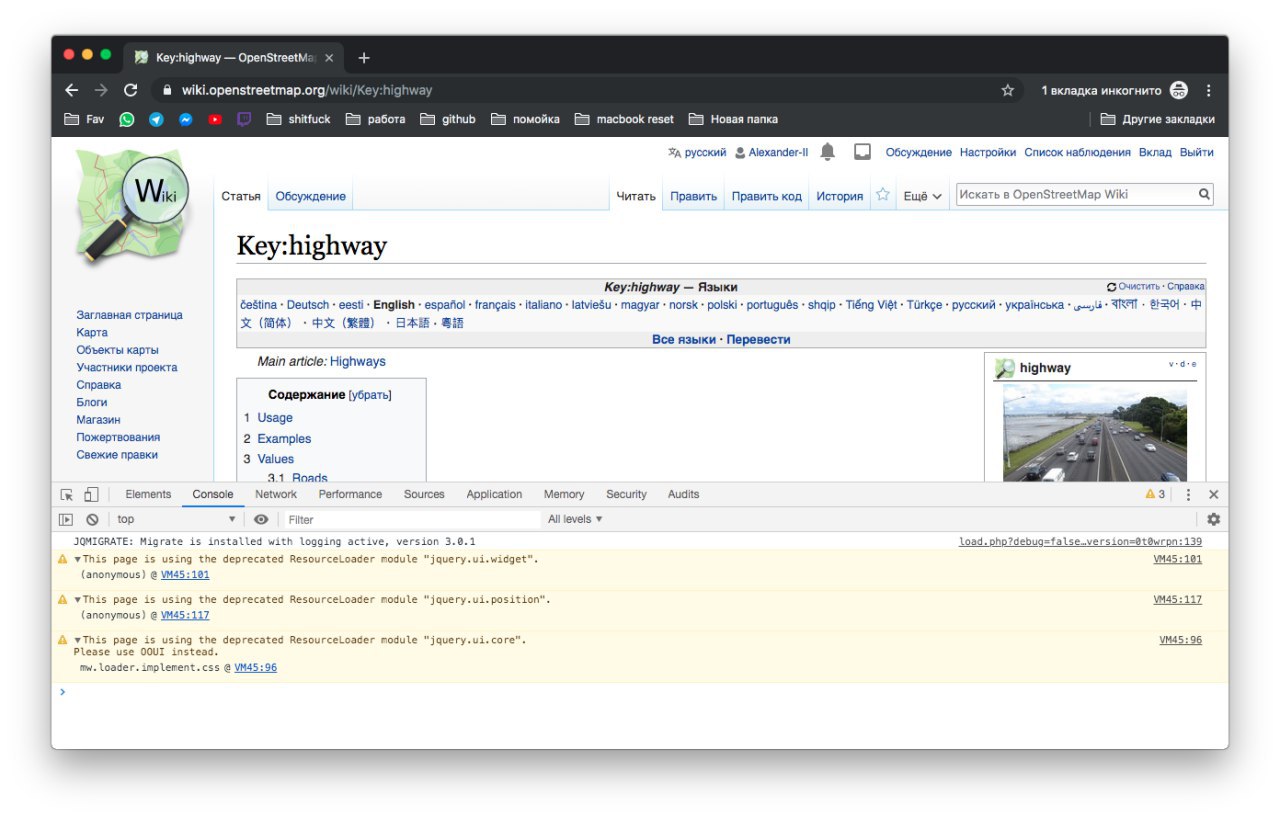Click the Все языки link

tap(684, 340)
